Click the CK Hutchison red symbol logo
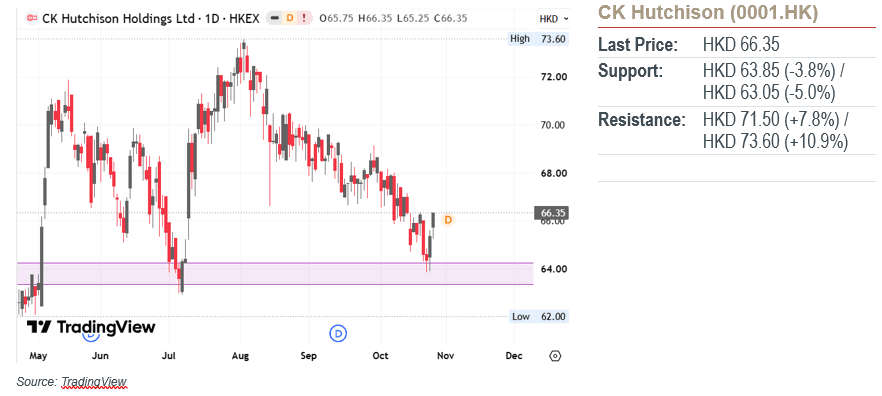Viewport: 882px width, 396px height. point(32,19)
